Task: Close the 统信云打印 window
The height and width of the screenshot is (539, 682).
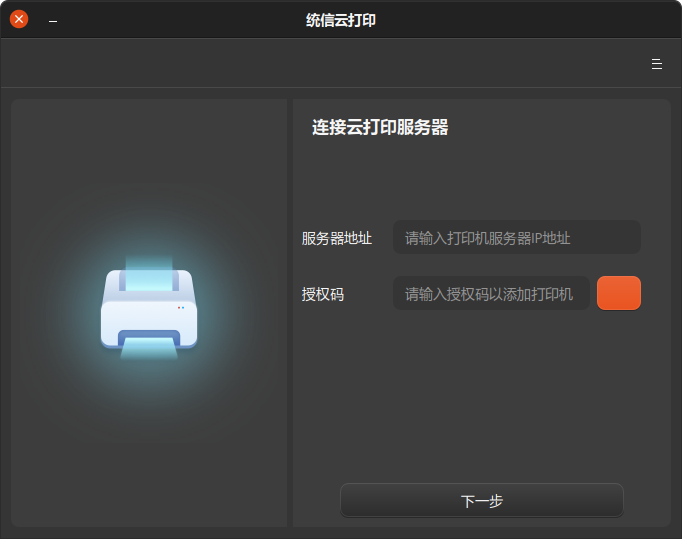Action: (x=19, y=19)
